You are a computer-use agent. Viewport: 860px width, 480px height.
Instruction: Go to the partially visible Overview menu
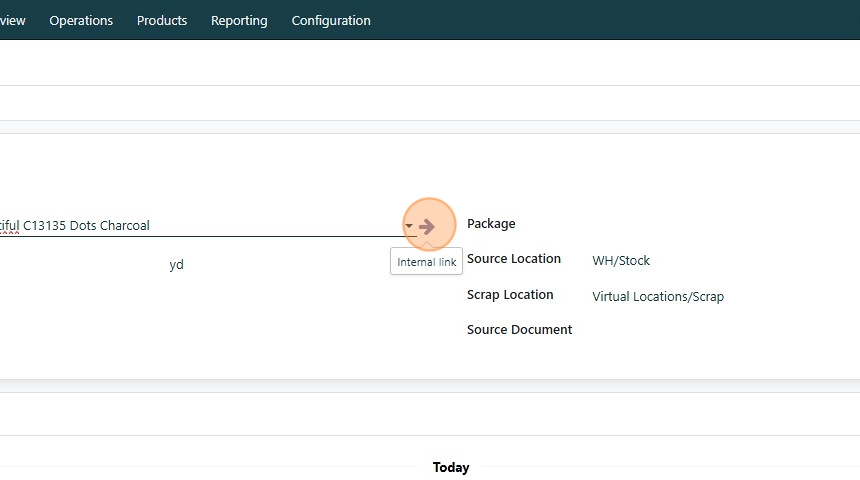pyautogui.click(x=12, y=20)
